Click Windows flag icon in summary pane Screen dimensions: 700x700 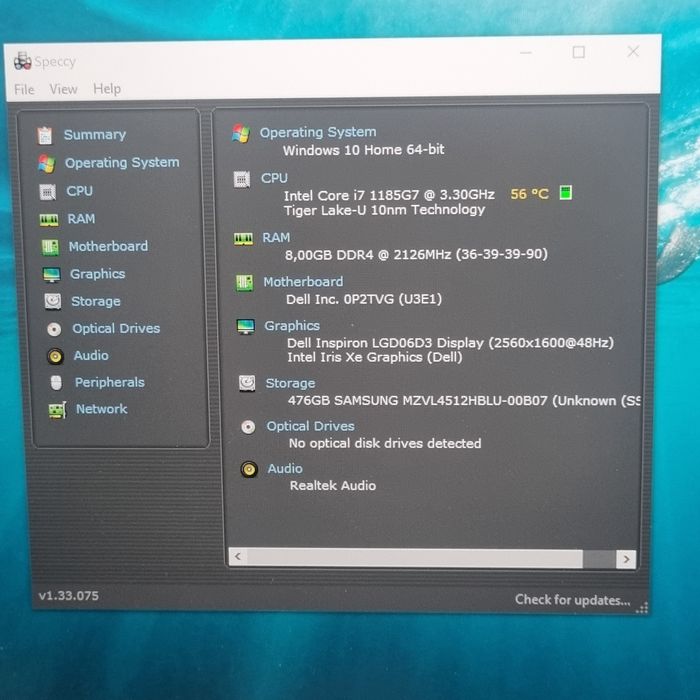(241, 133)
